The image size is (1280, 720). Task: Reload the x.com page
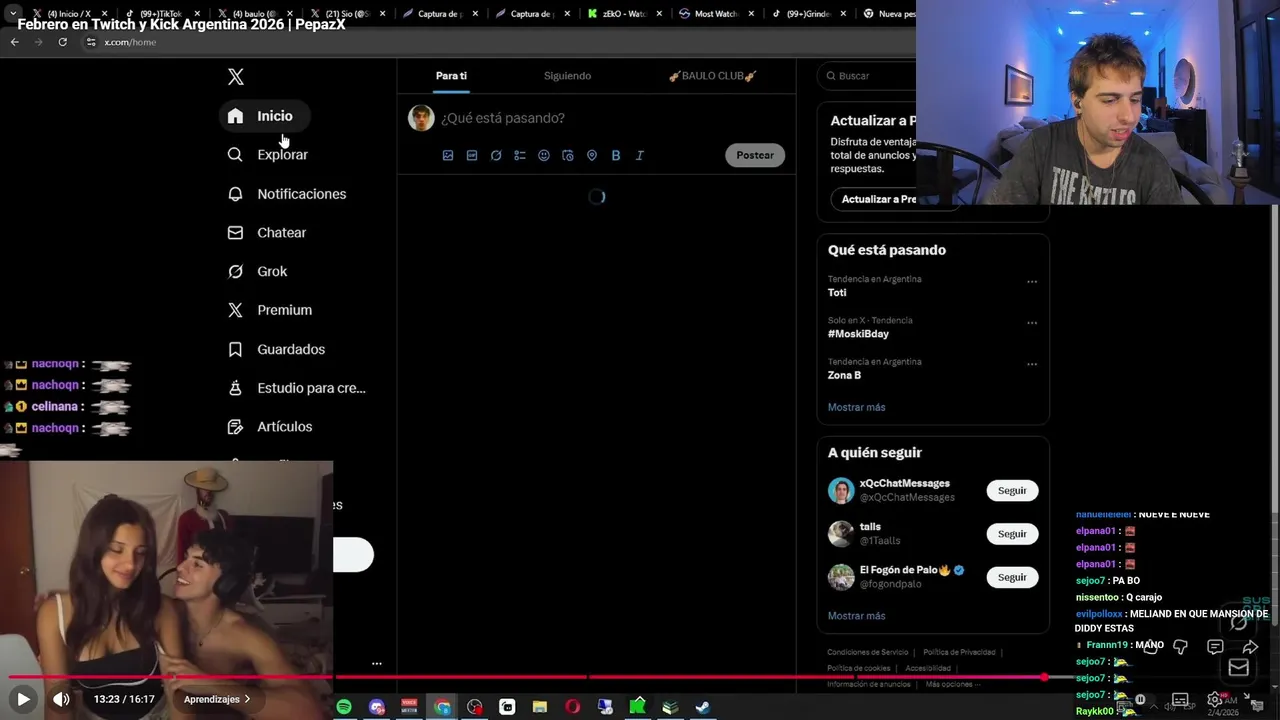62,42
